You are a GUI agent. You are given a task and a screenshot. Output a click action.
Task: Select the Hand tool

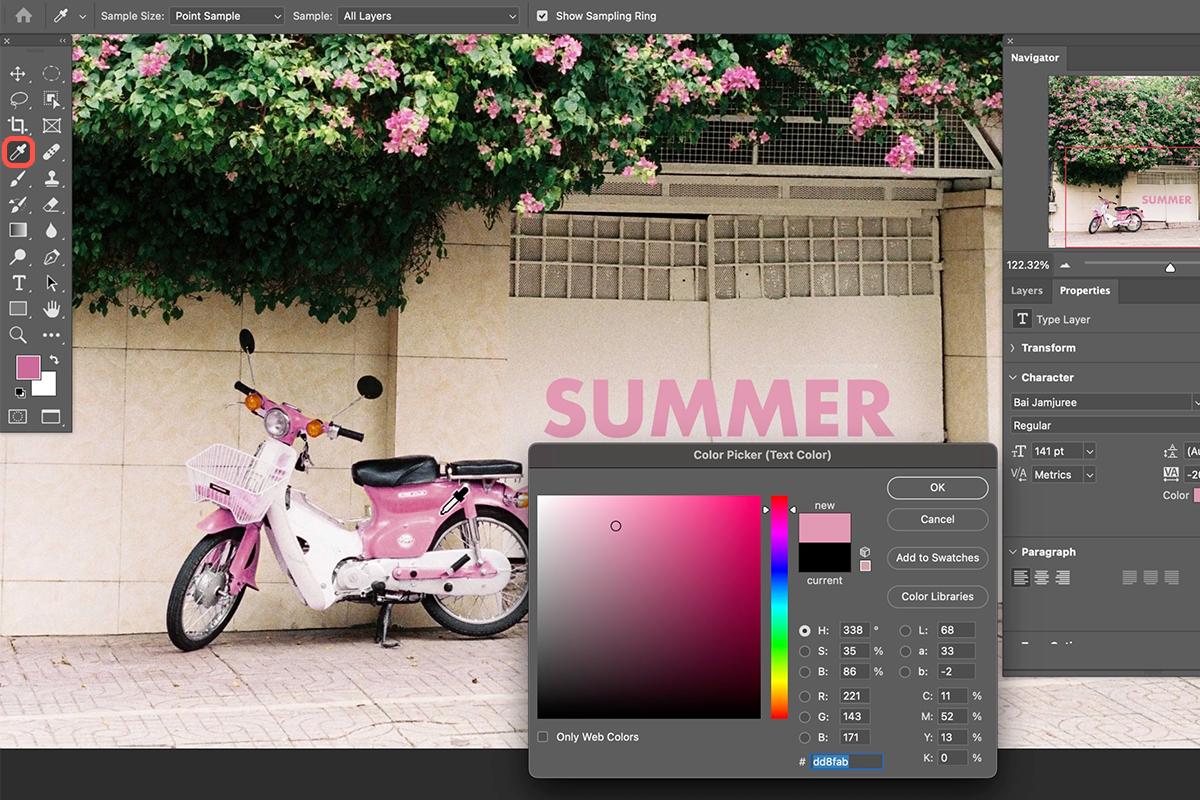(x=51, y=309)
